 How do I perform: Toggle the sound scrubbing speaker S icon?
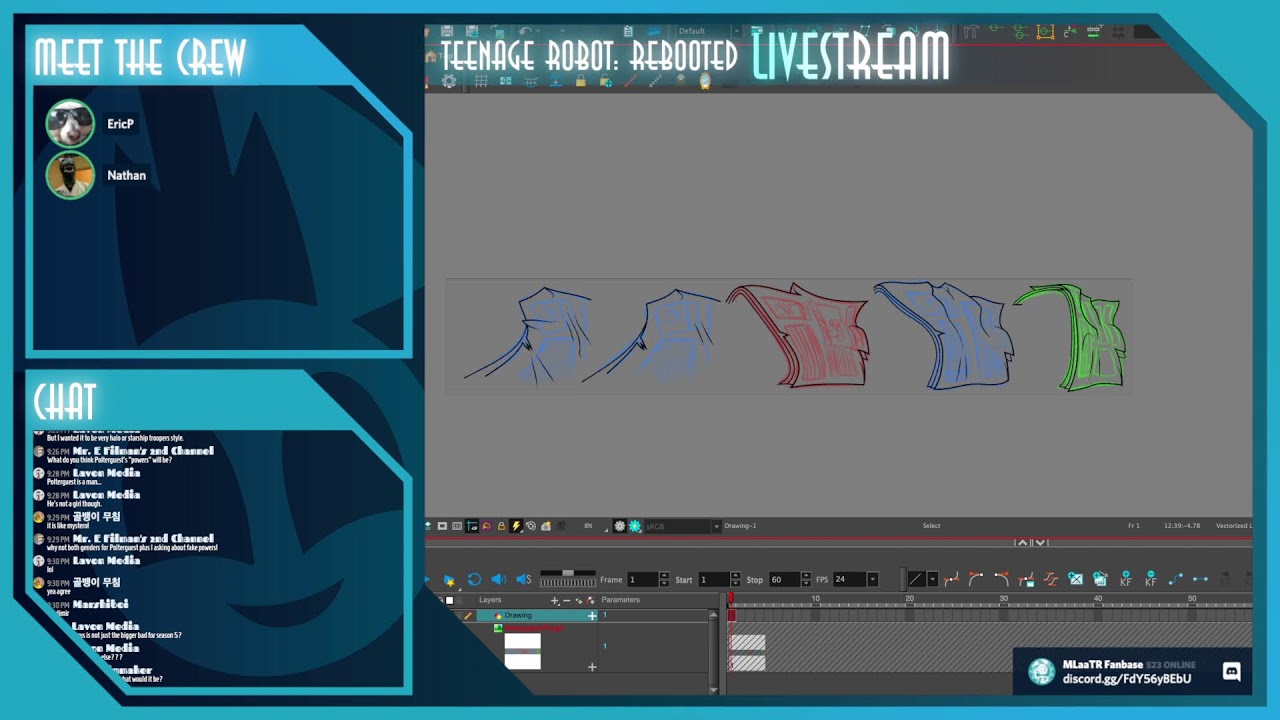coord(524,579)
